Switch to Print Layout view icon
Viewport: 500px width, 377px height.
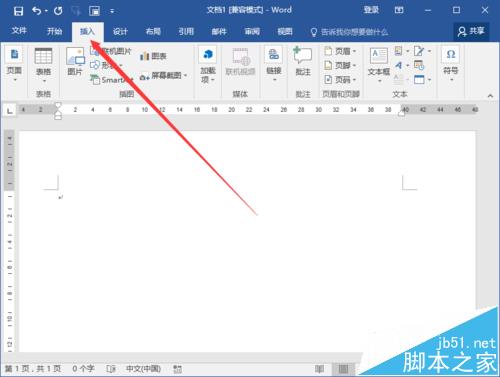[x=343, y=369]
